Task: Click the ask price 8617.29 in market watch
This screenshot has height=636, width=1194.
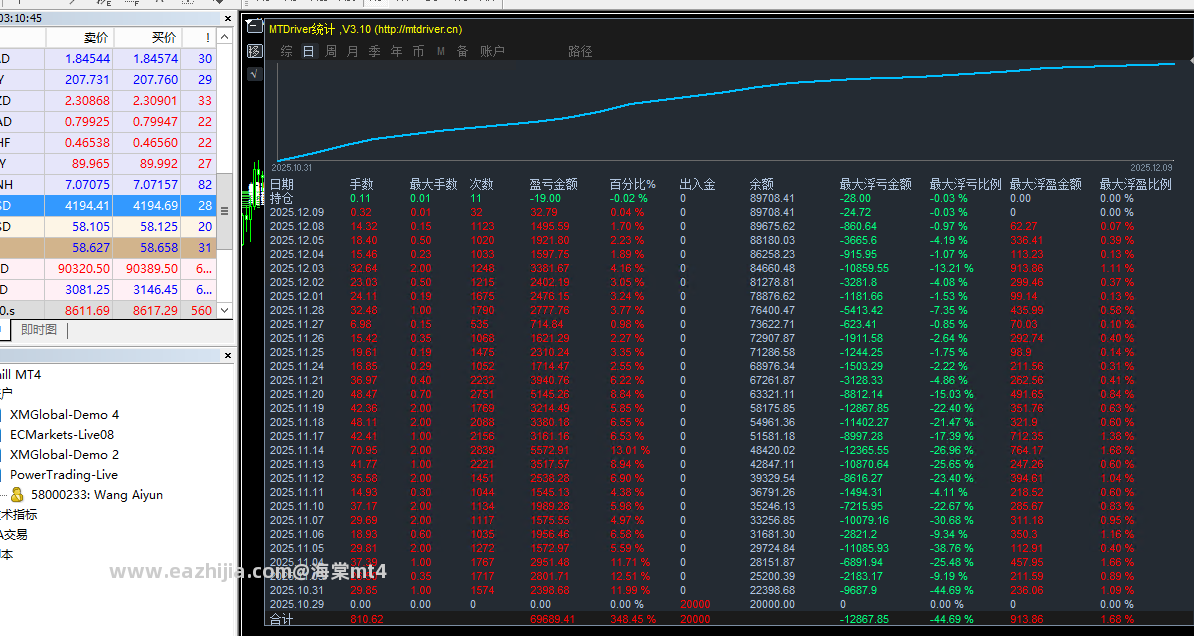Action: (x=155, y=310)
